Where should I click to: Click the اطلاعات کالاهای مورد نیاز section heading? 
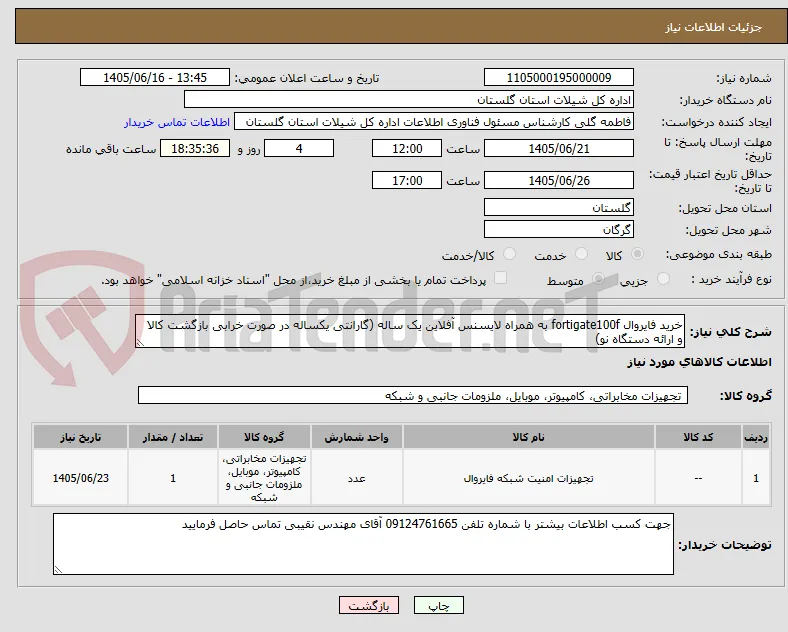699,362
